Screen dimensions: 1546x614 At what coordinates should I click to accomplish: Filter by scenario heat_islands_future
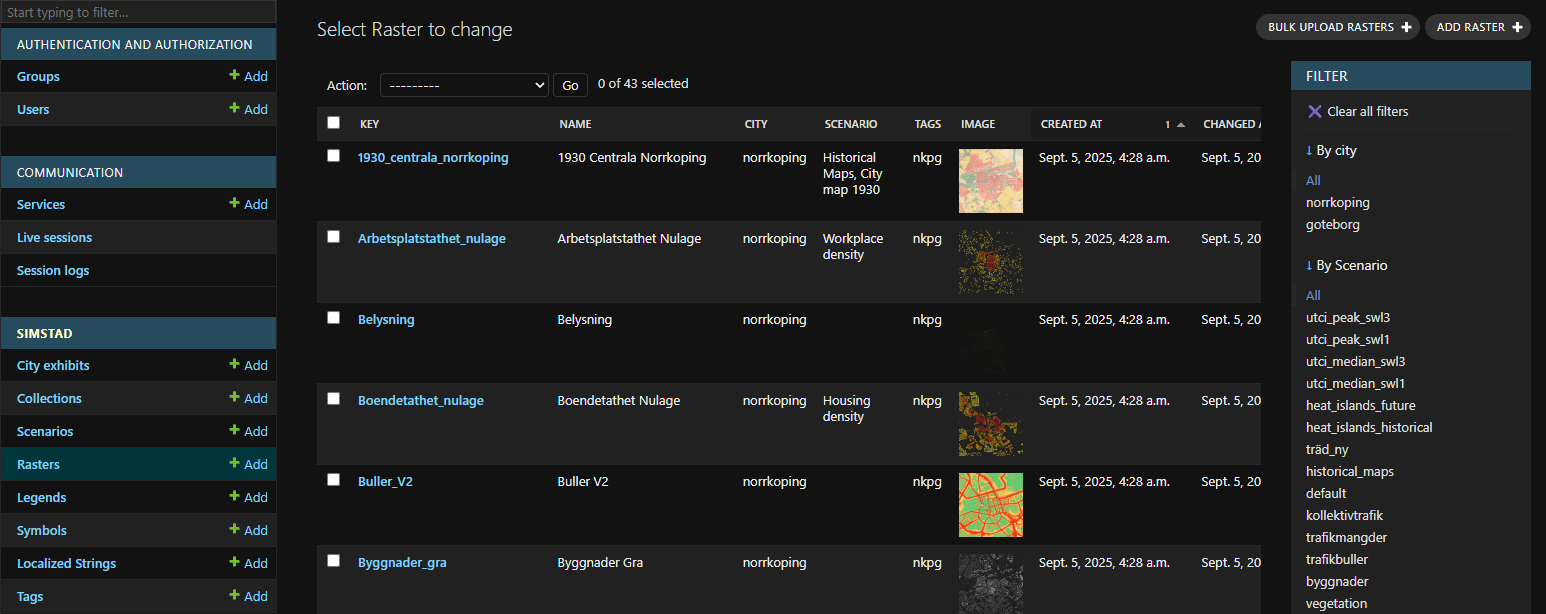(1360, 405)
